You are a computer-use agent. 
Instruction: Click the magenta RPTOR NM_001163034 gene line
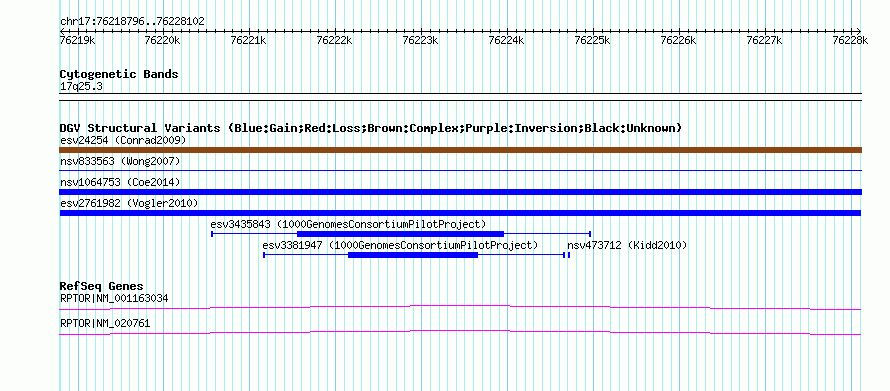460,308
